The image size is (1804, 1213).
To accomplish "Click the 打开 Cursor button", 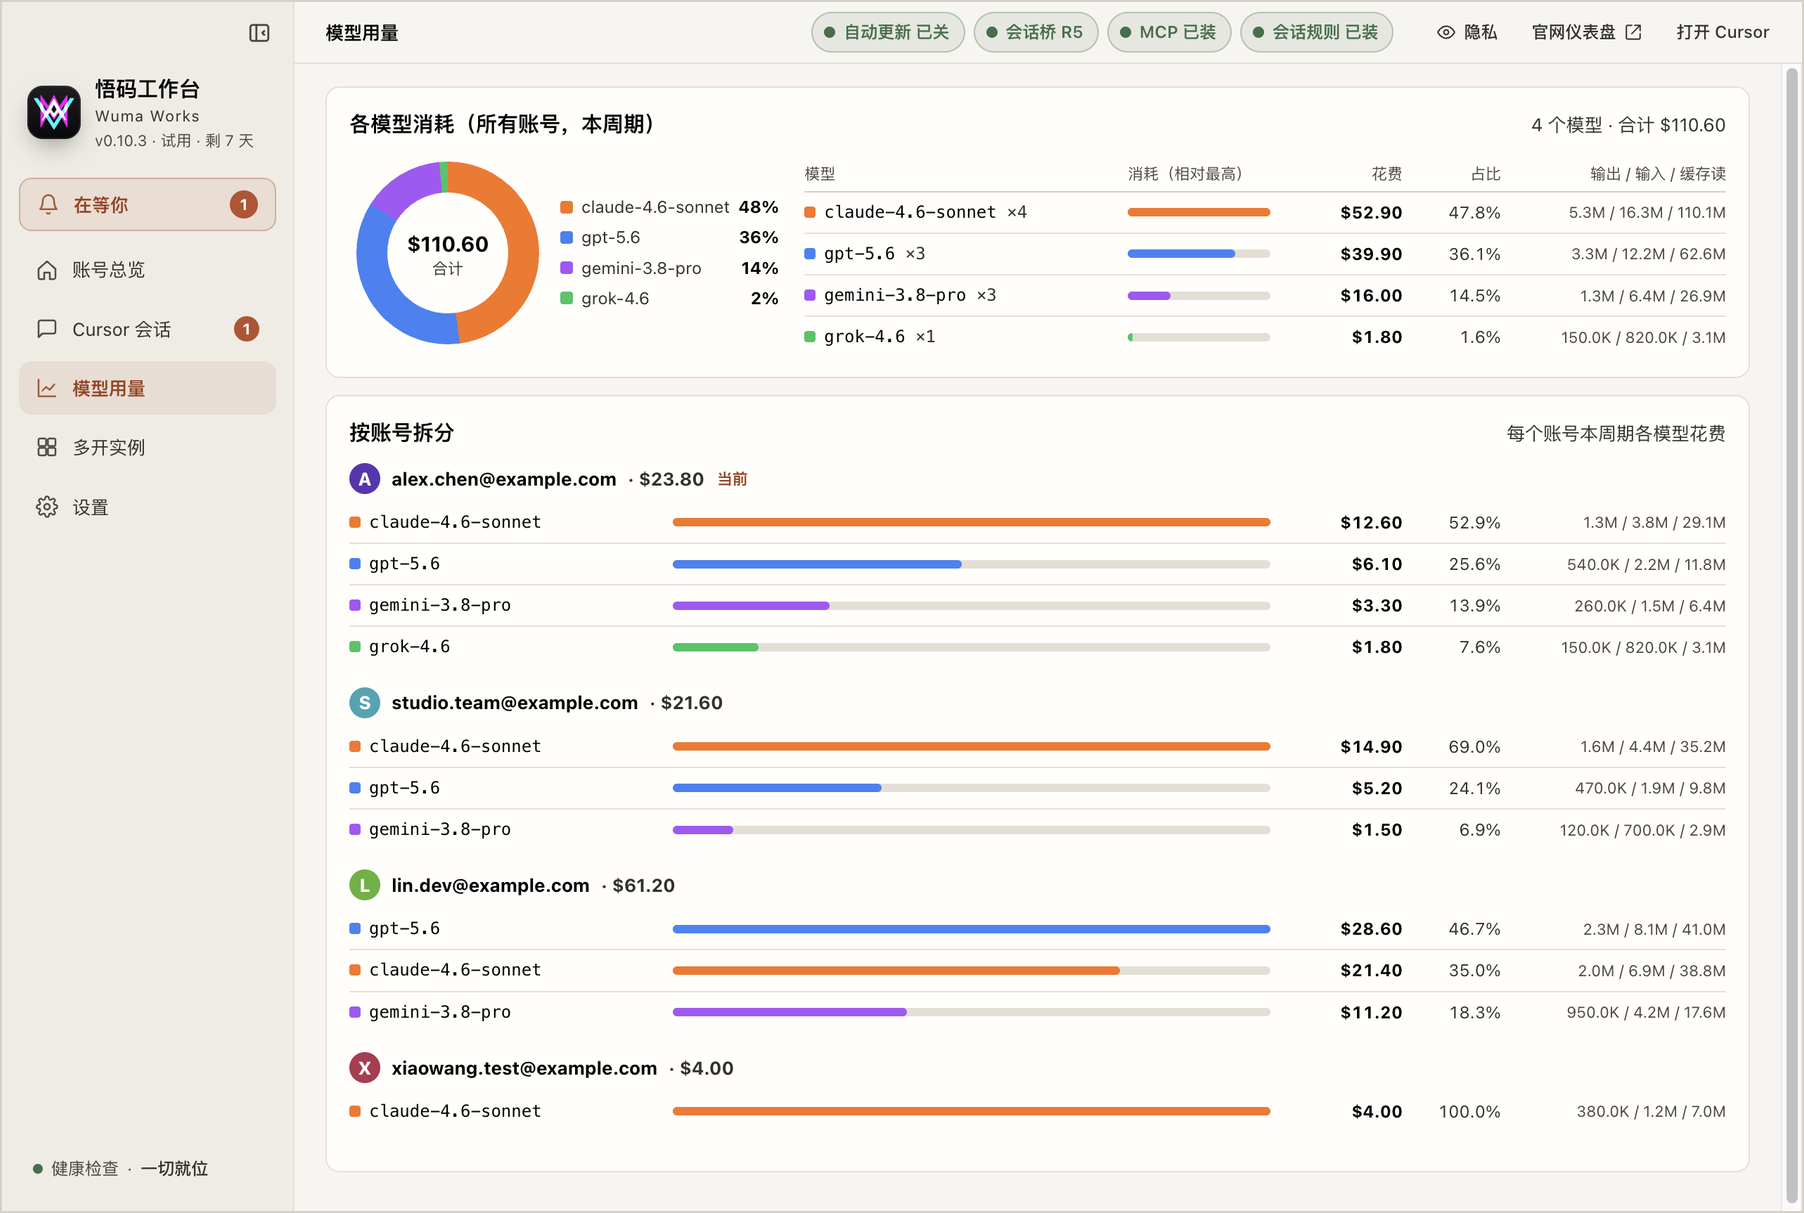I will point(1723,32).
